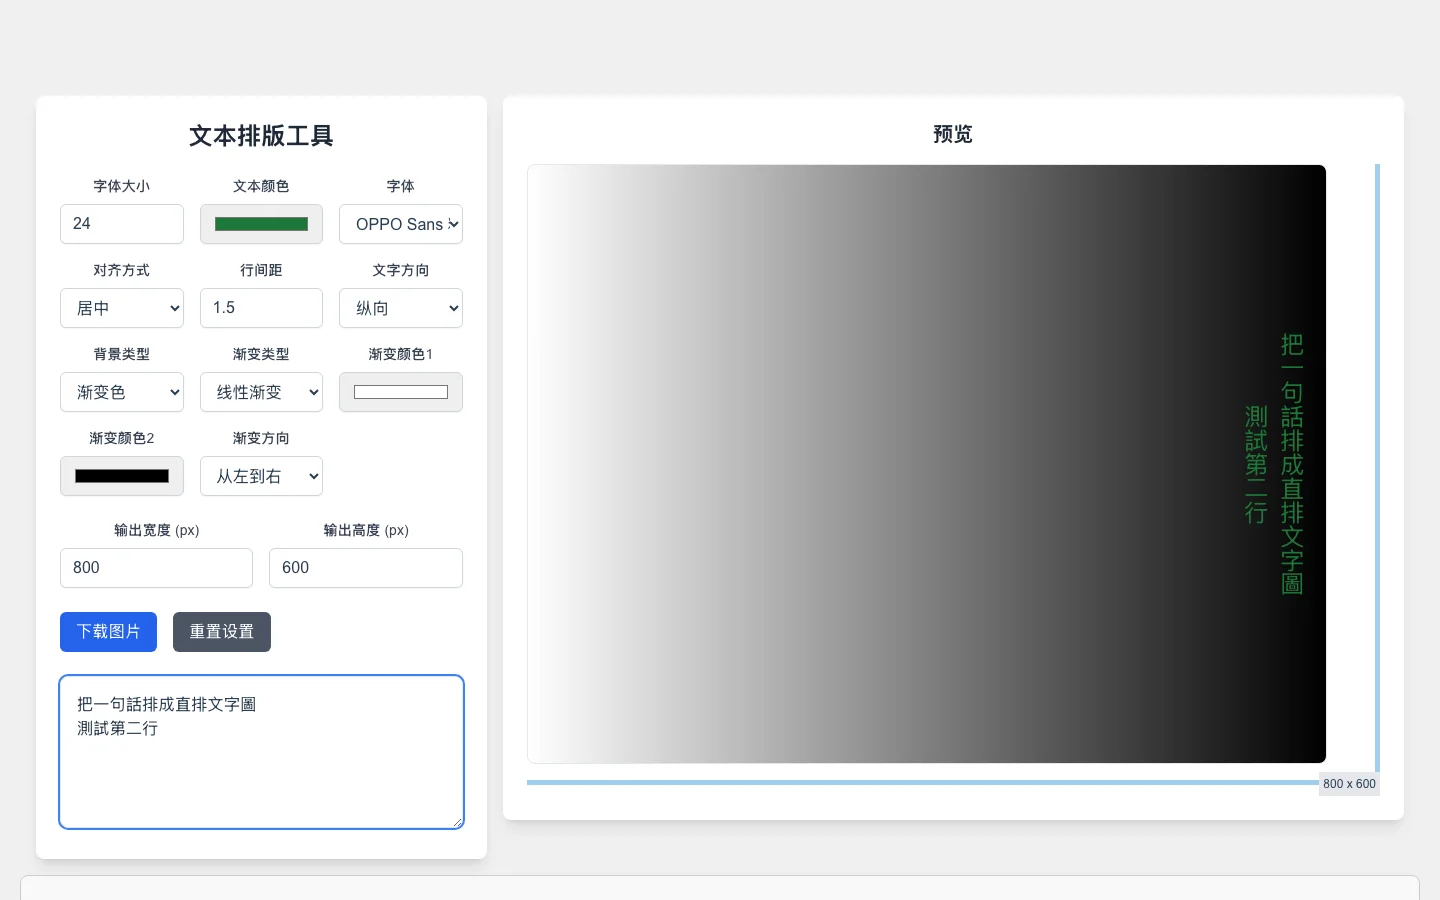
Task: Click the 对齐方式 label
Action: [x=122, y=270]
